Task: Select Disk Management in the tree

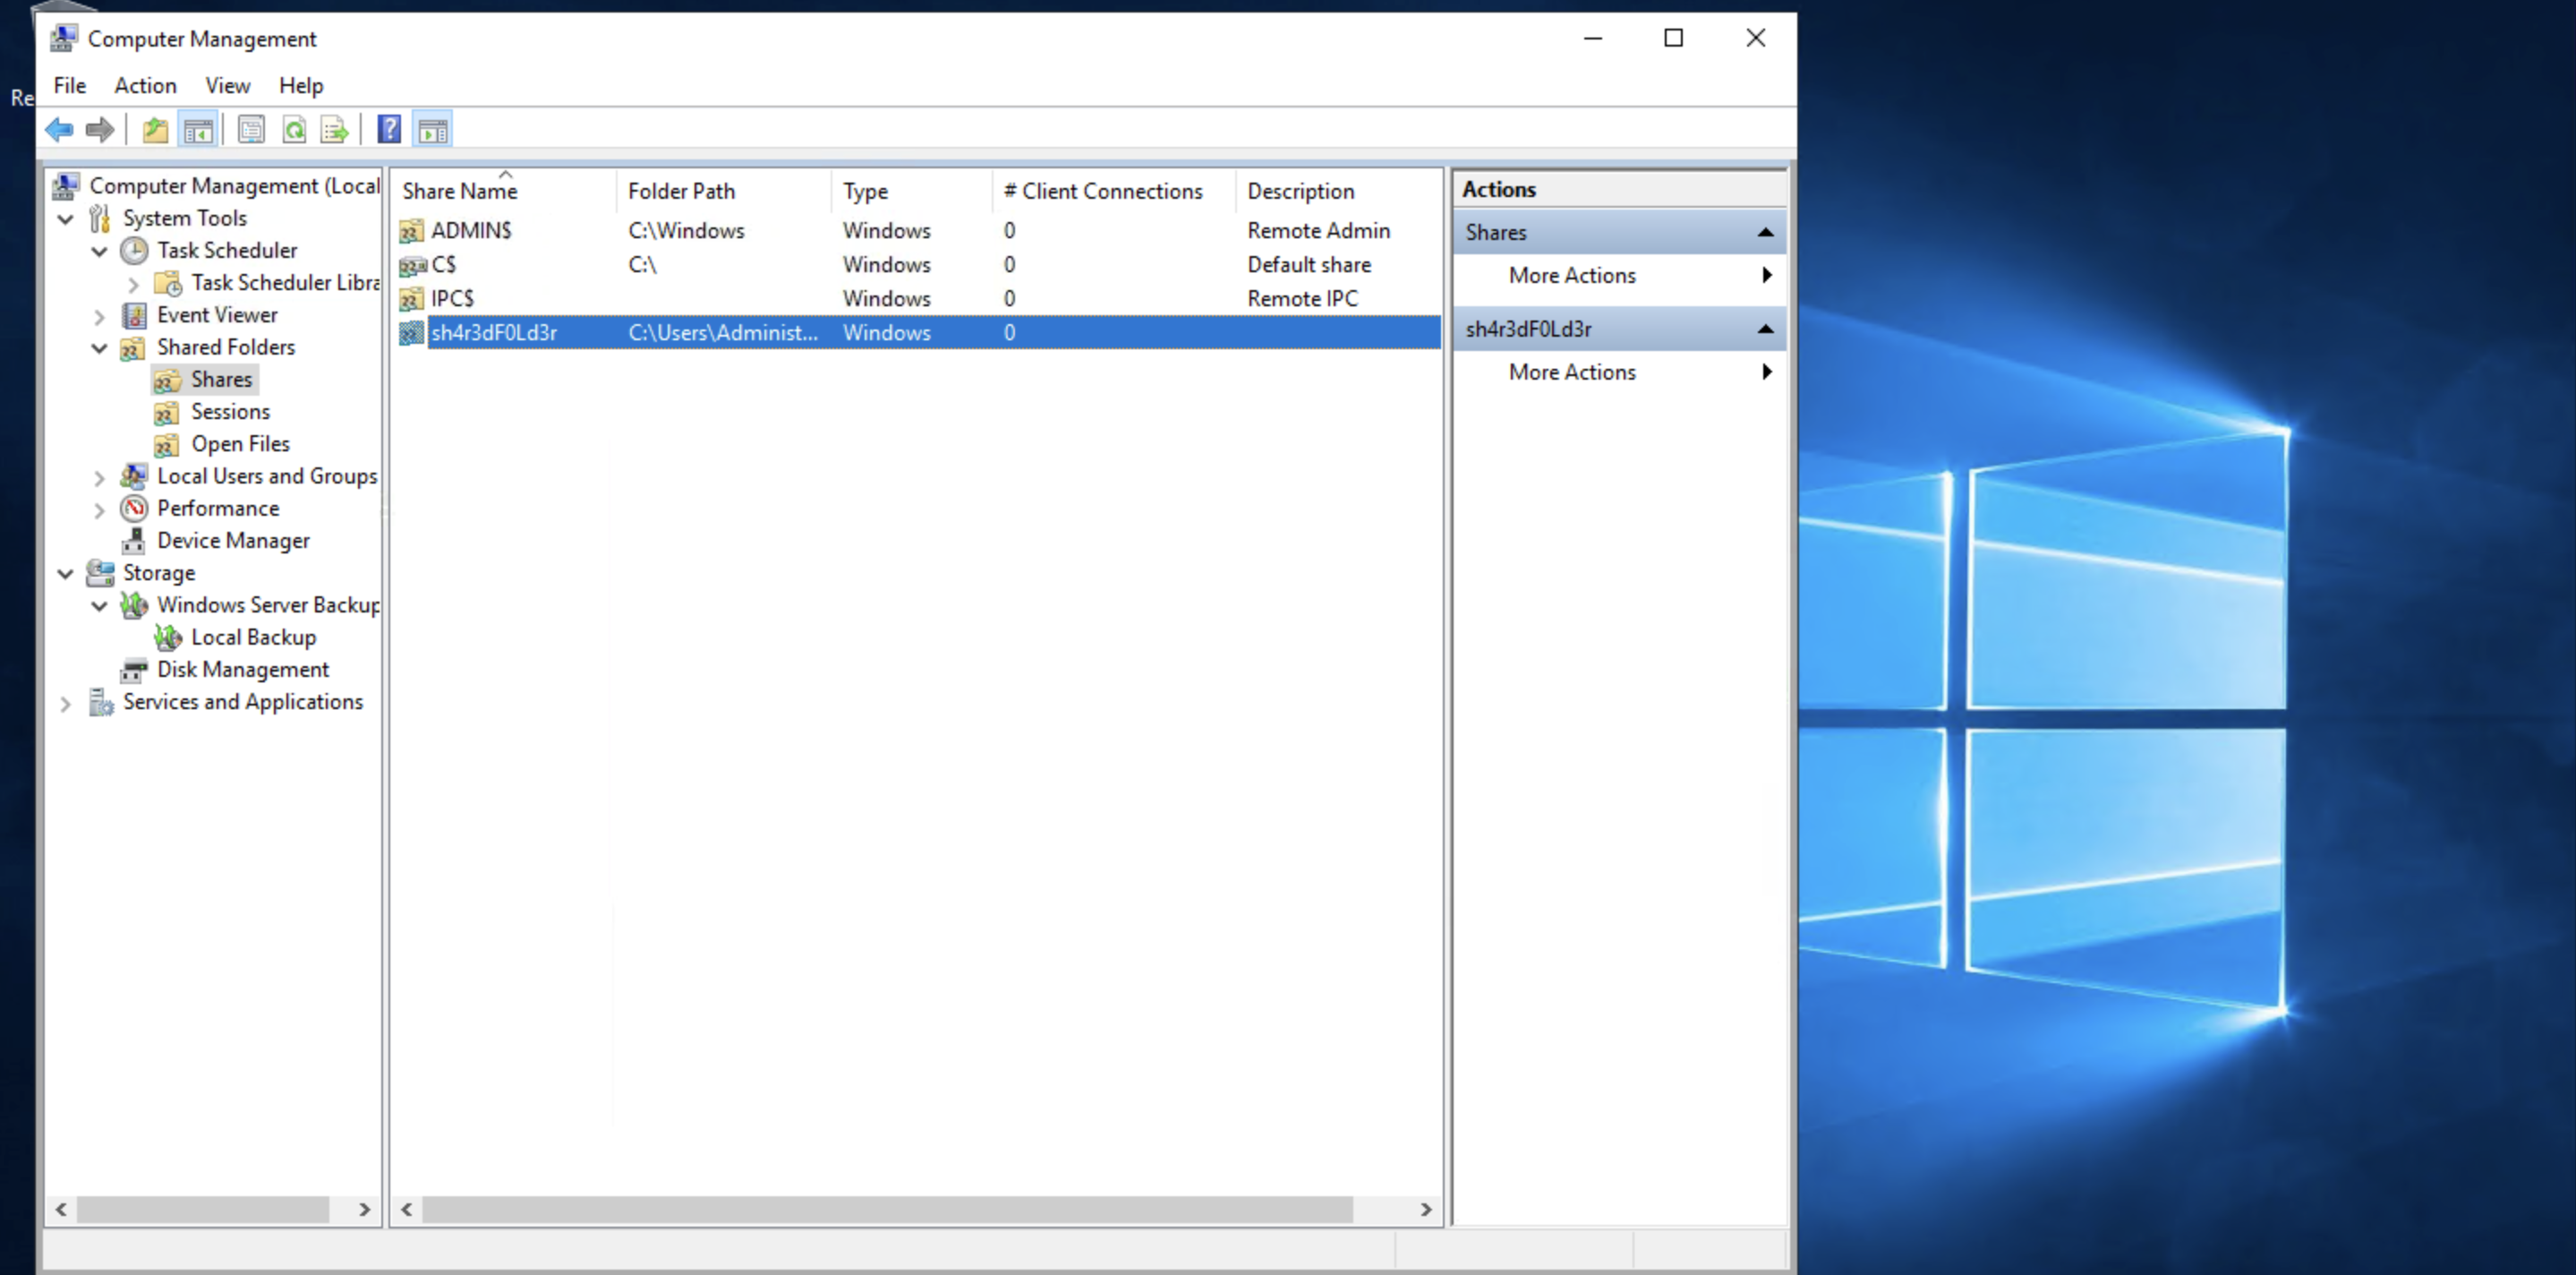Action: pyautogui.click(x=242, y=669)
